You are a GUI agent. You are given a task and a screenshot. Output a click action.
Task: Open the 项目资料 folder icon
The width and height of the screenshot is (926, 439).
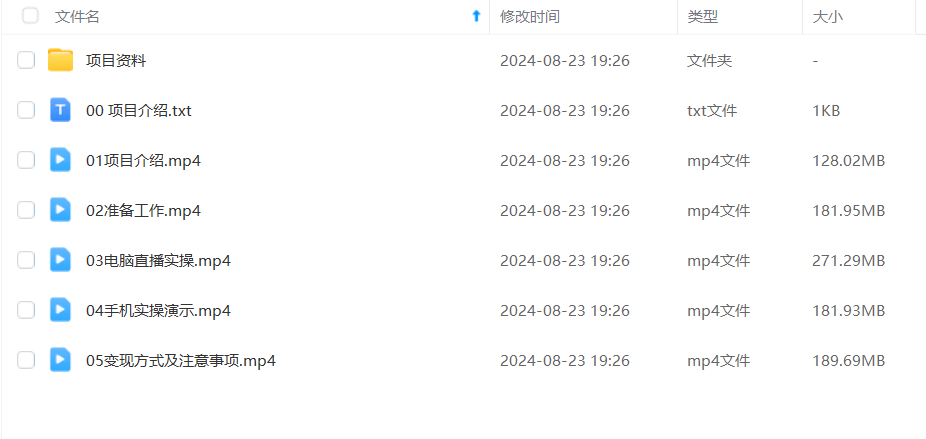(x=60, y=60)
